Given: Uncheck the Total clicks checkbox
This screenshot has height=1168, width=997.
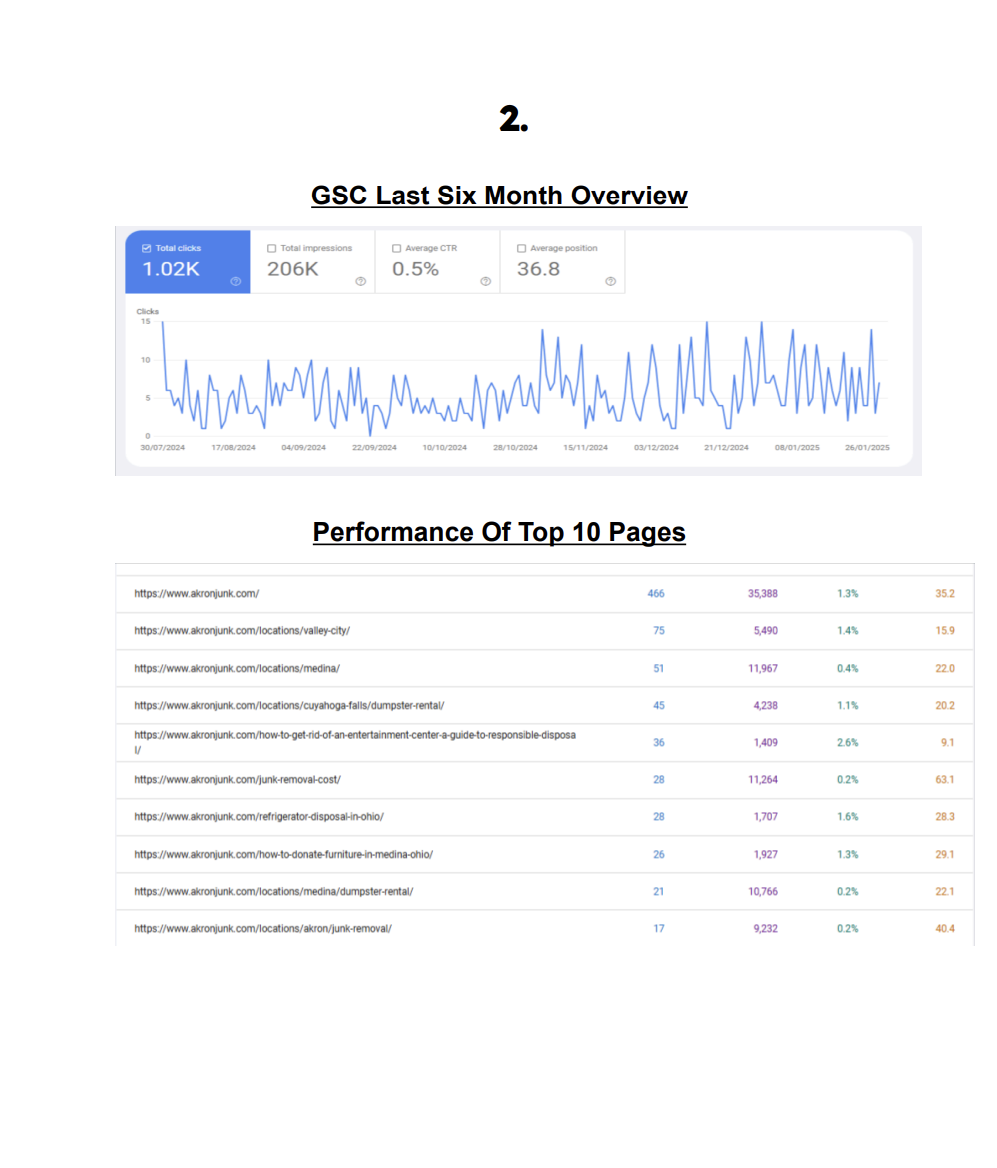Looking at the screenshot, I should tap(147, 248).
